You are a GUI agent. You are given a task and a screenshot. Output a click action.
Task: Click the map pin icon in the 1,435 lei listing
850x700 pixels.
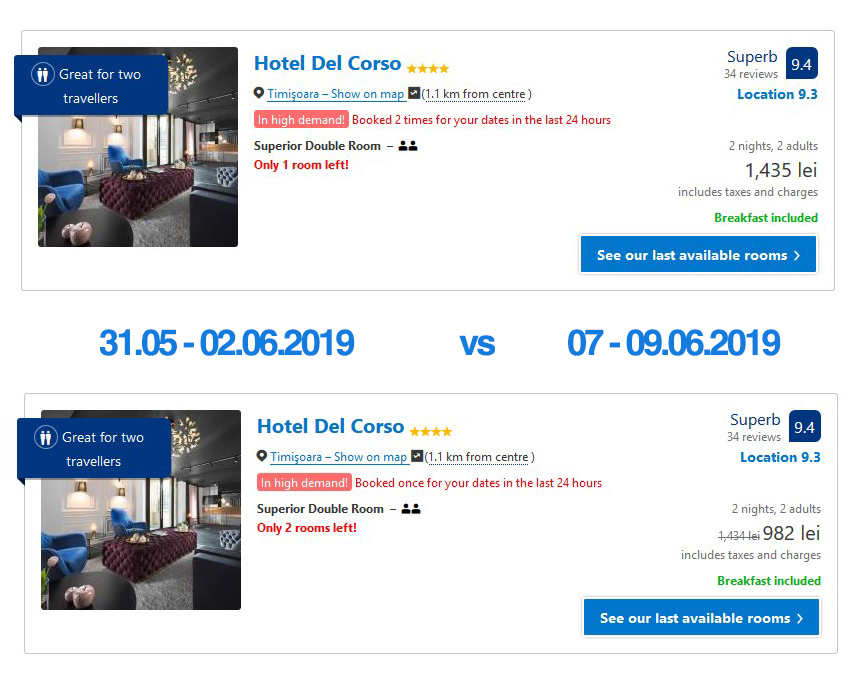coord(259,94)
